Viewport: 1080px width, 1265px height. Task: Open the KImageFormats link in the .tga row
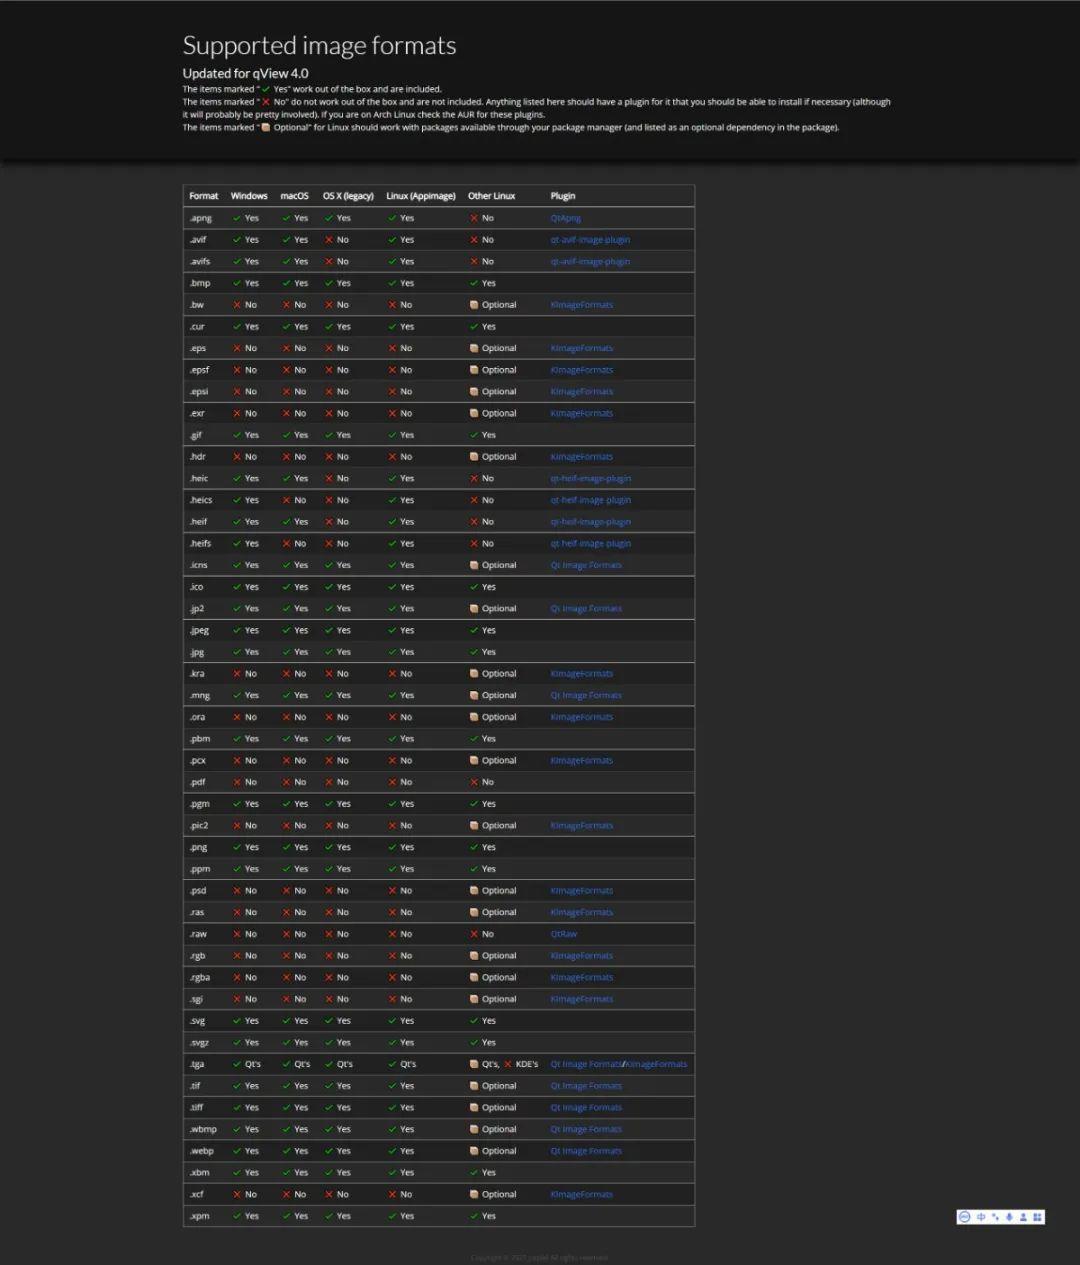pos(656,1064)
